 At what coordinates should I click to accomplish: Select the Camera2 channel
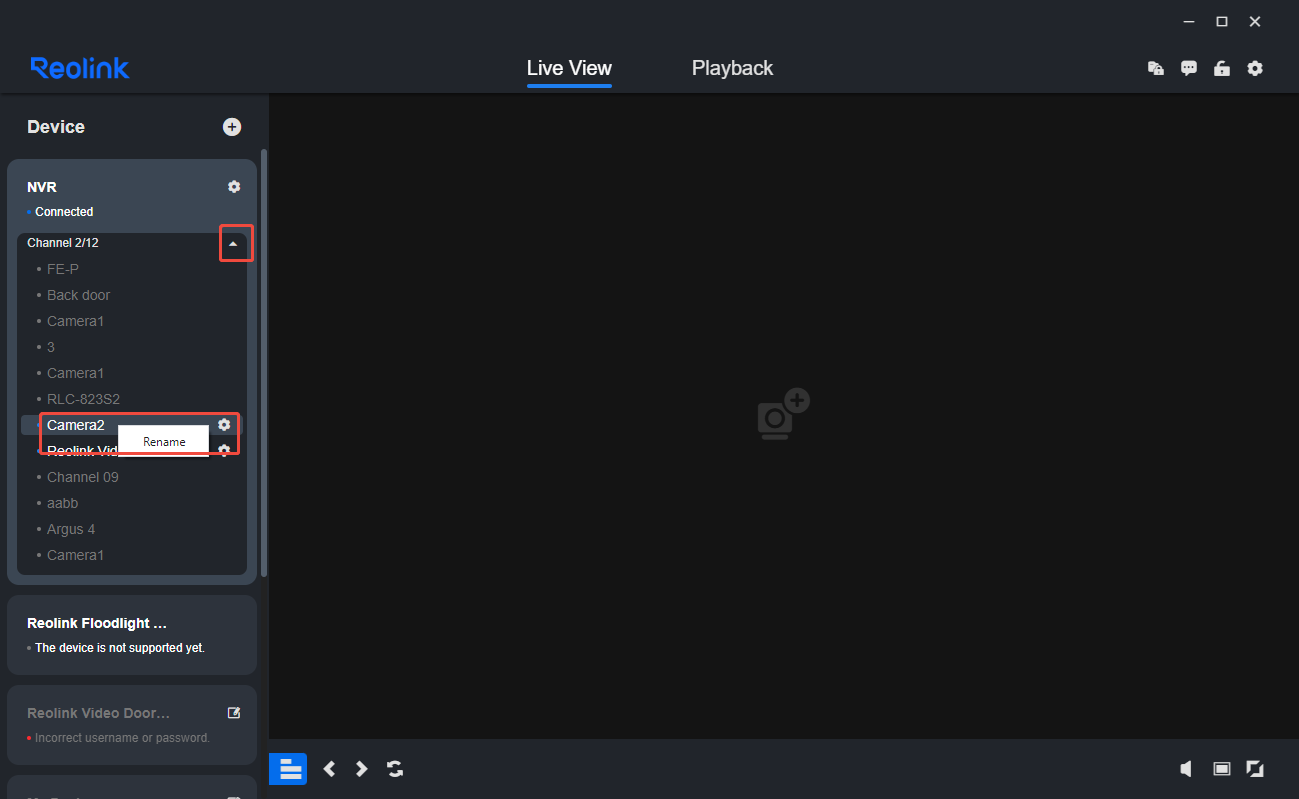76,425
